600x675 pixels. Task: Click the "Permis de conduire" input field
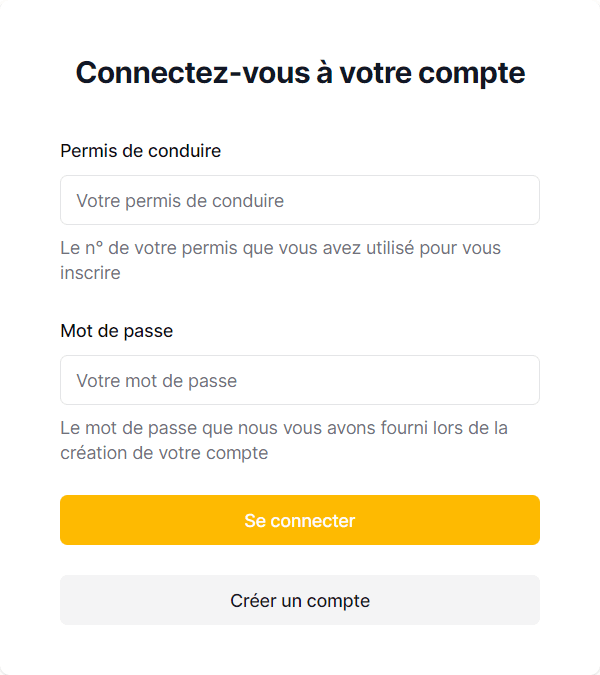300,200
